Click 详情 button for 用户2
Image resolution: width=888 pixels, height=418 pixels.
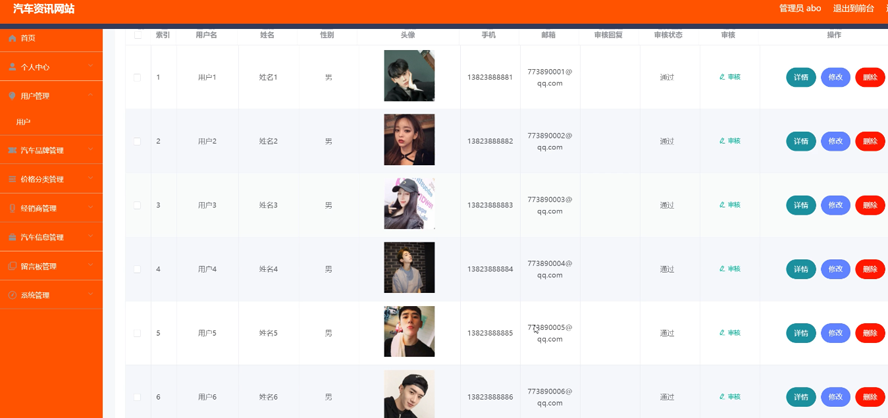coord(801,141)
